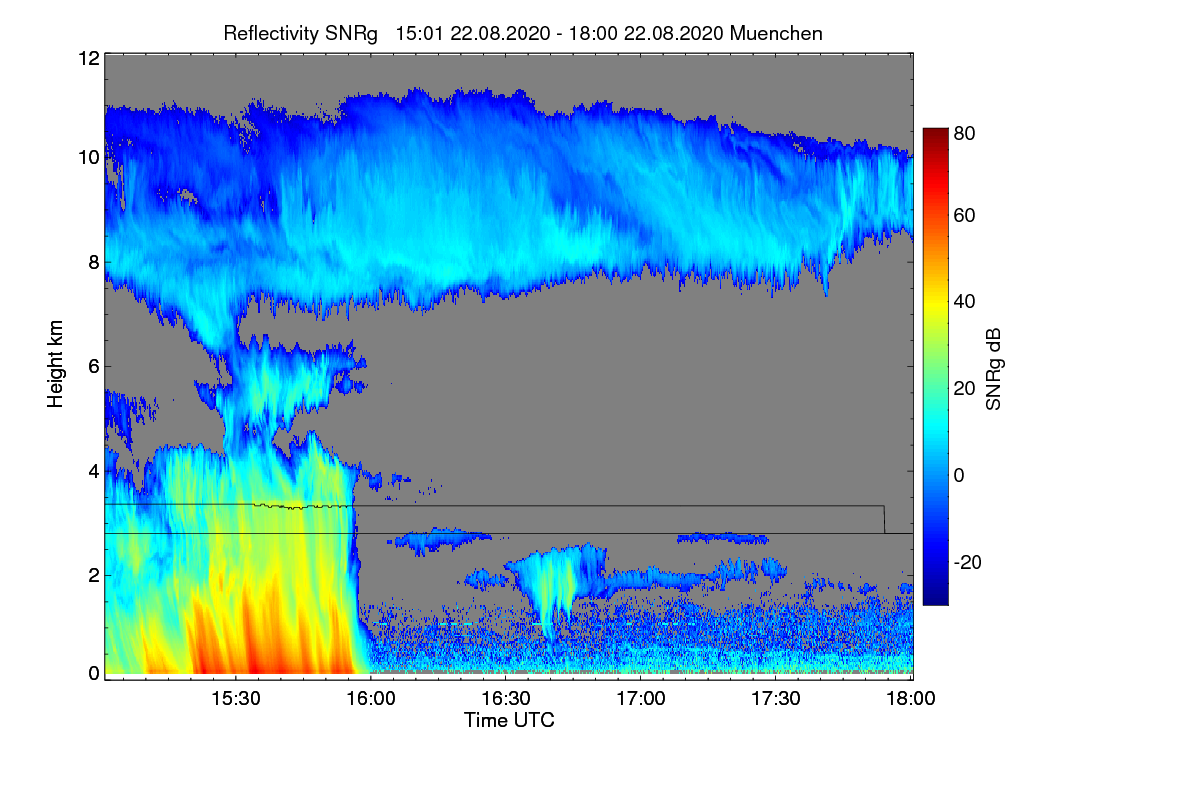Image resolution: width=1200 pixels, height=800 pixels.
Task: Click the height axis tick label 8
Action: tap(93, 262)
